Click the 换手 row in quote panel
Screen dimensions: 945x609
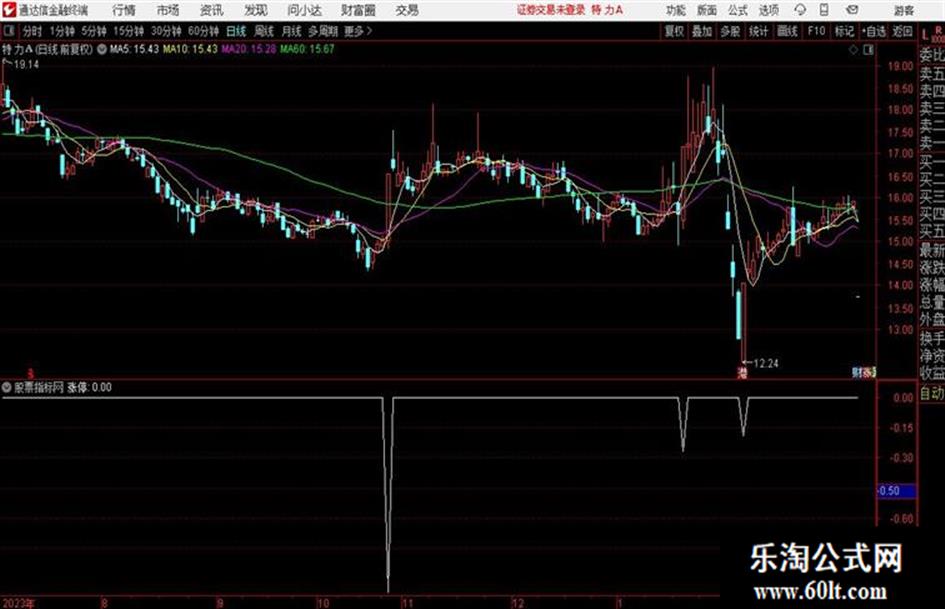click(x=932, y=338)
